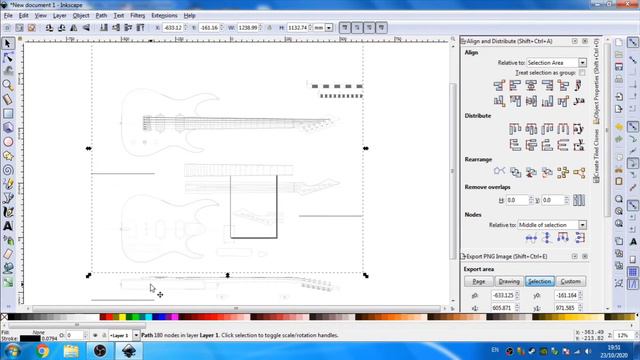This screenshot has height=360, width=640.
Task: Select the Tweak objects tool
Action: (x=8, y=71)
